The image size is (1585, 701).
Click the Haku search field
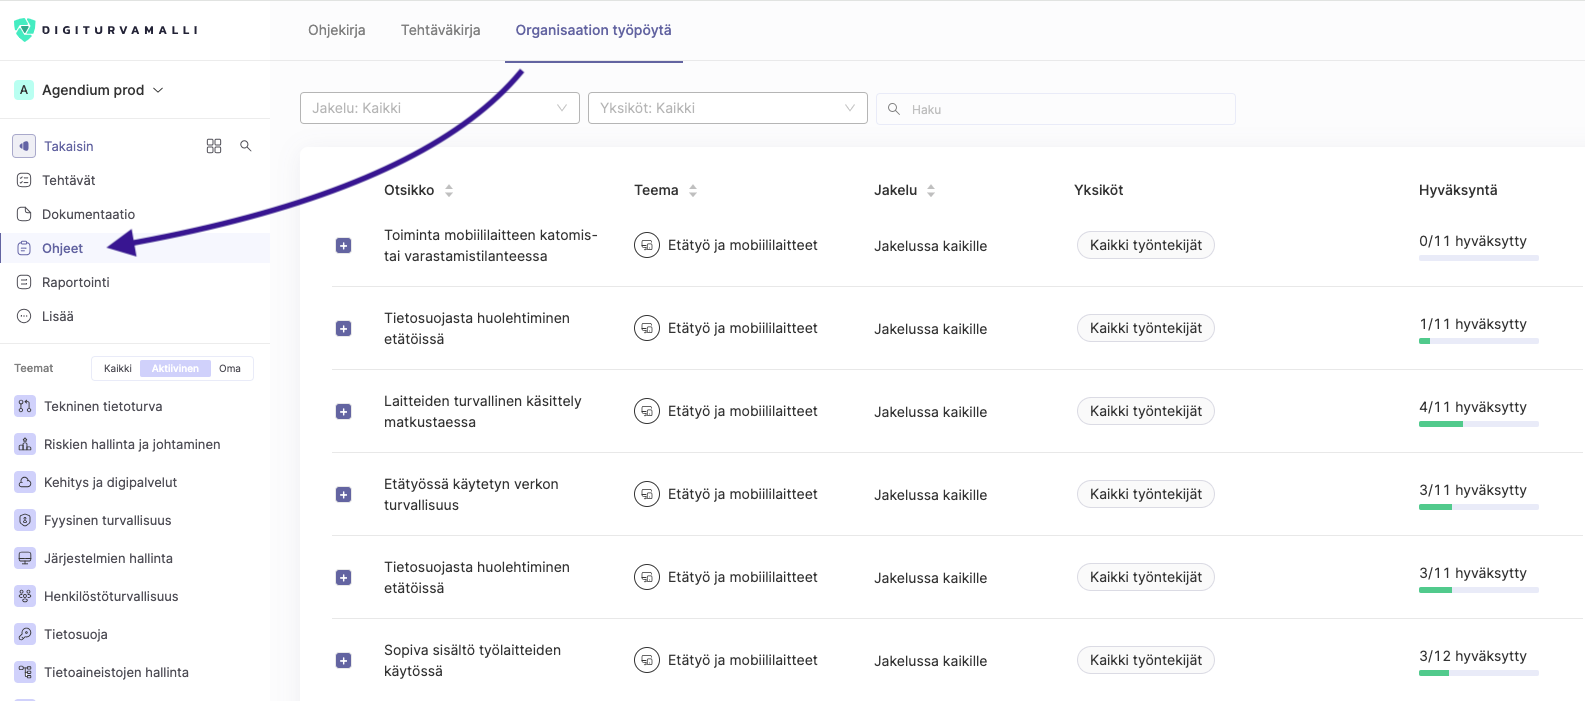pos(1056,109)
